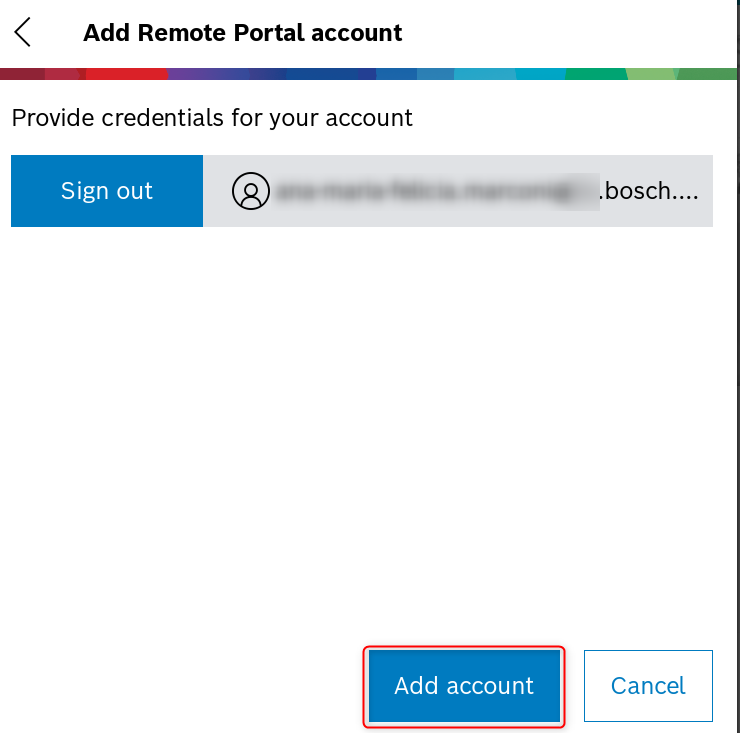The height and width of the screenshot is (733, 740).
Task: Click the dark blue segment of the stripe
Action: point(320,74)
